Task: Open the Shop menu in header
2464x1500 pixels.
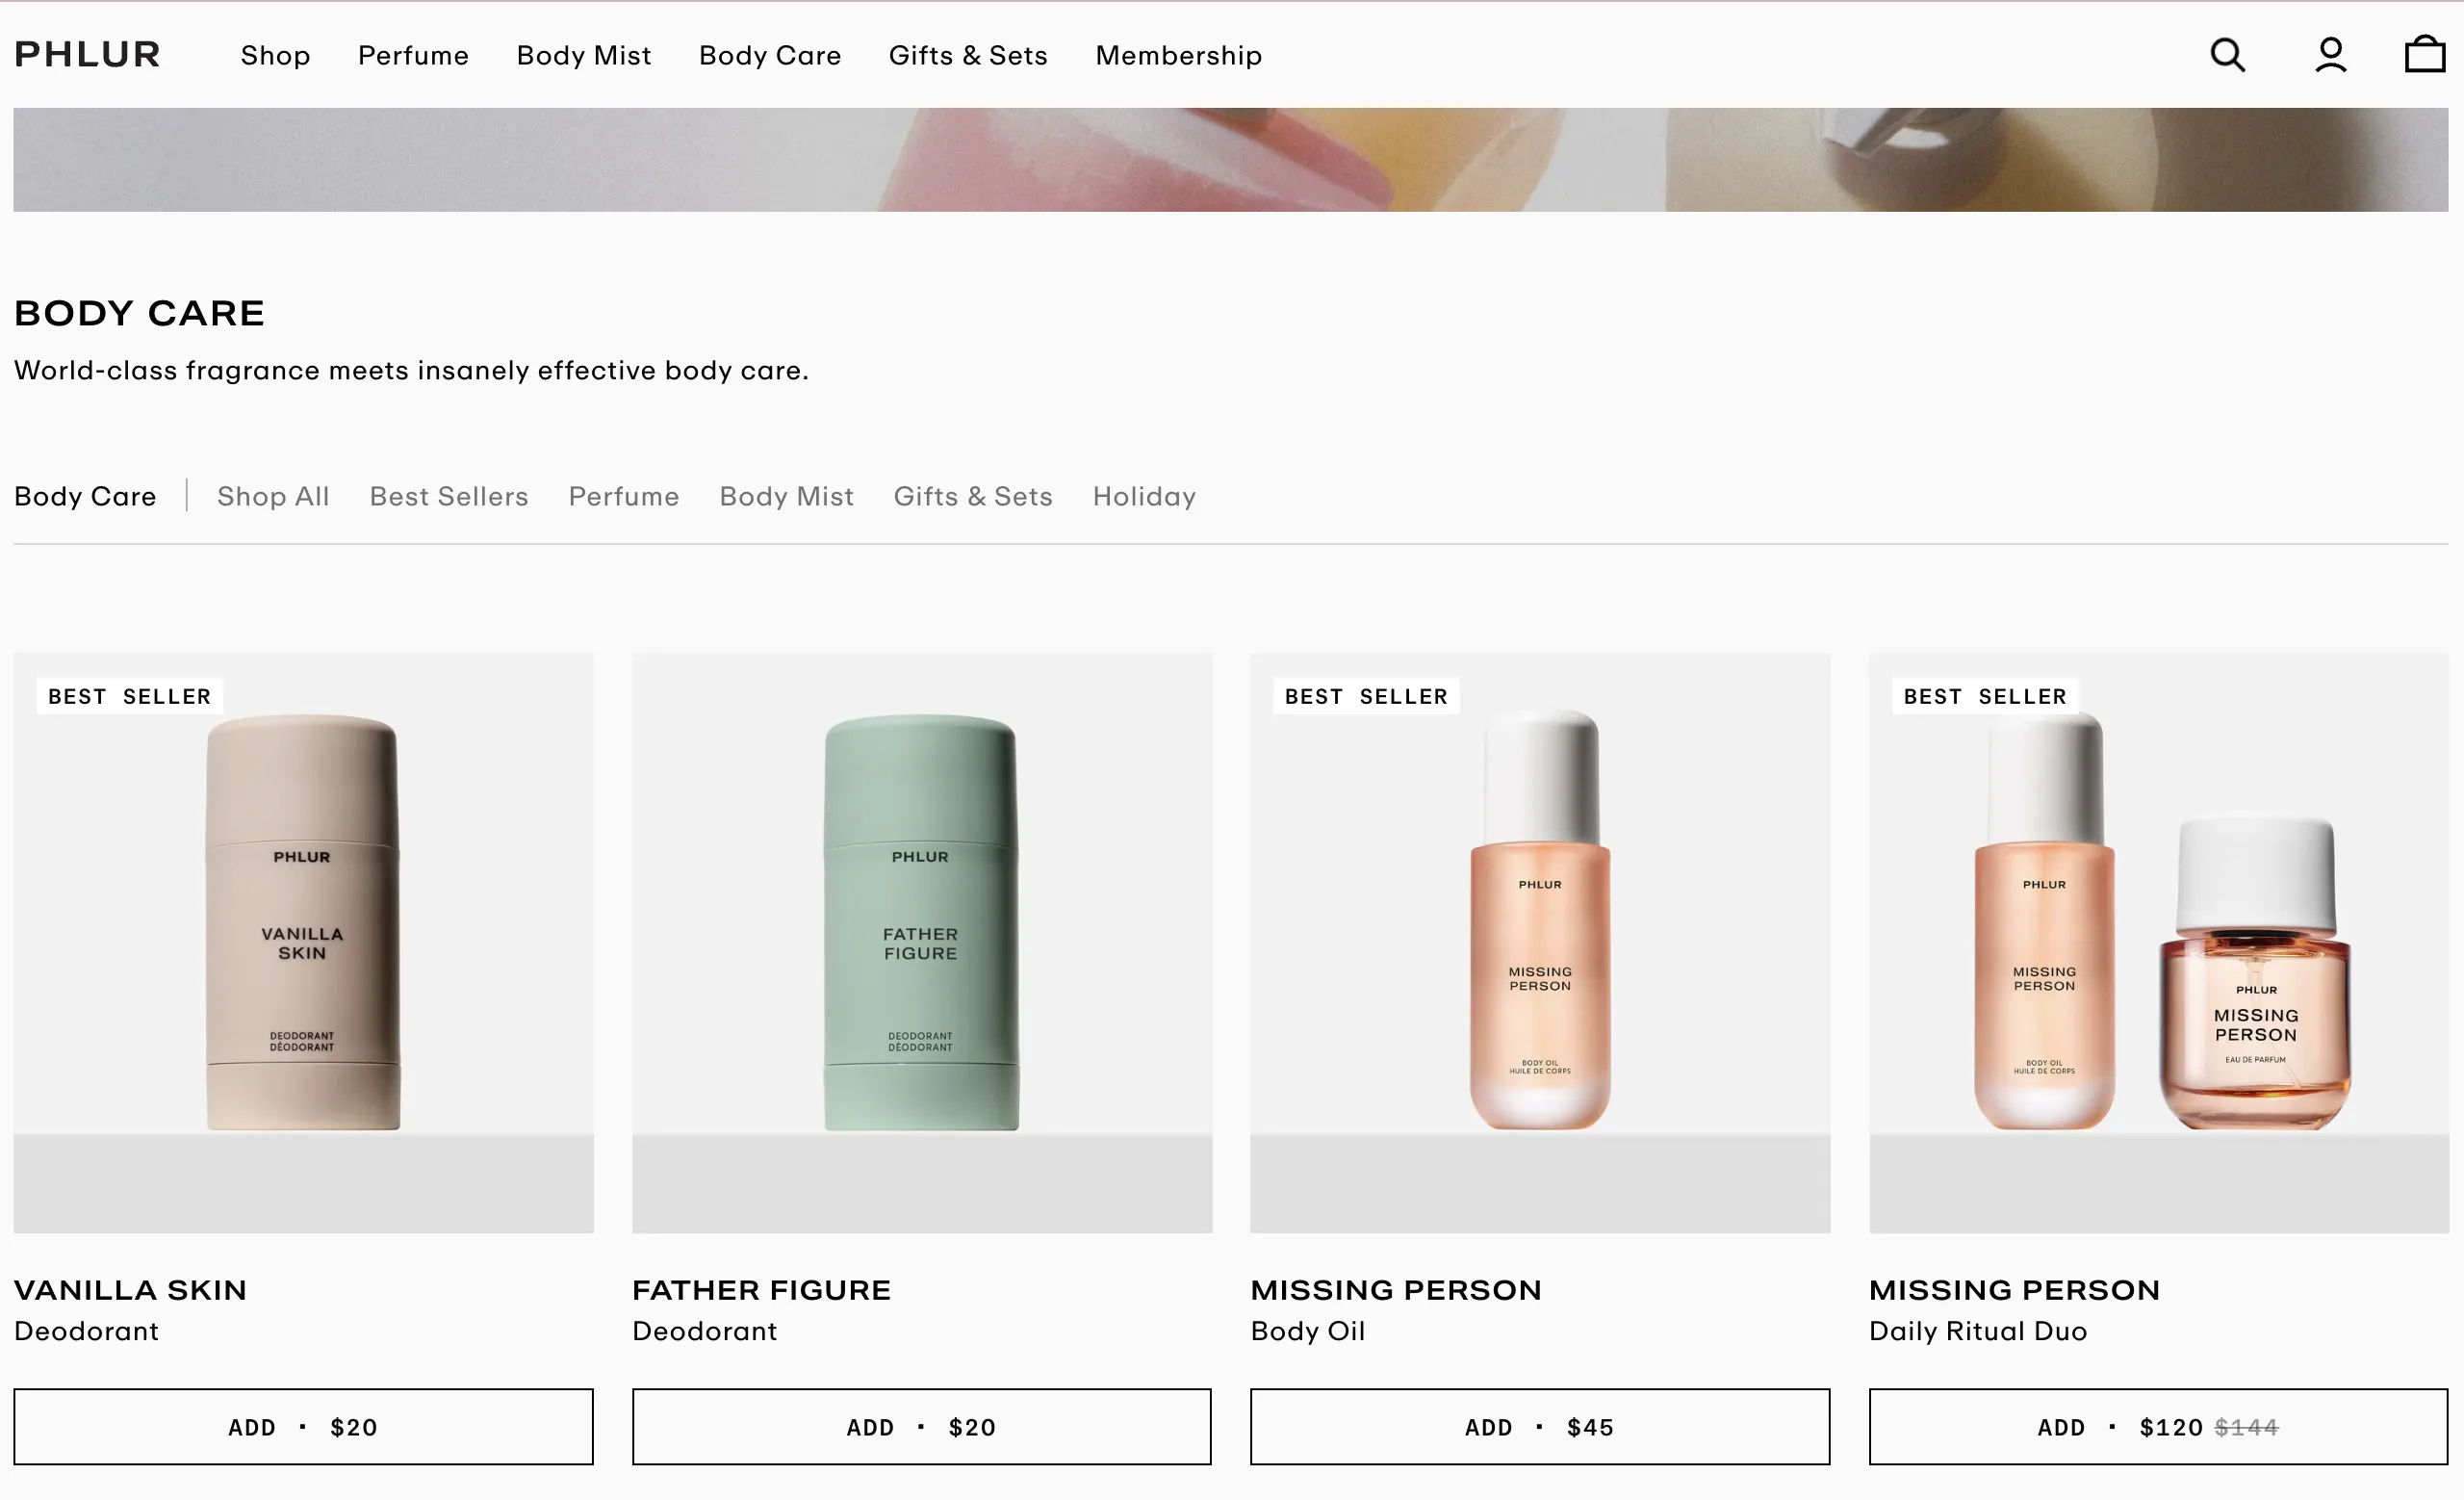Action: click(275, 56)
